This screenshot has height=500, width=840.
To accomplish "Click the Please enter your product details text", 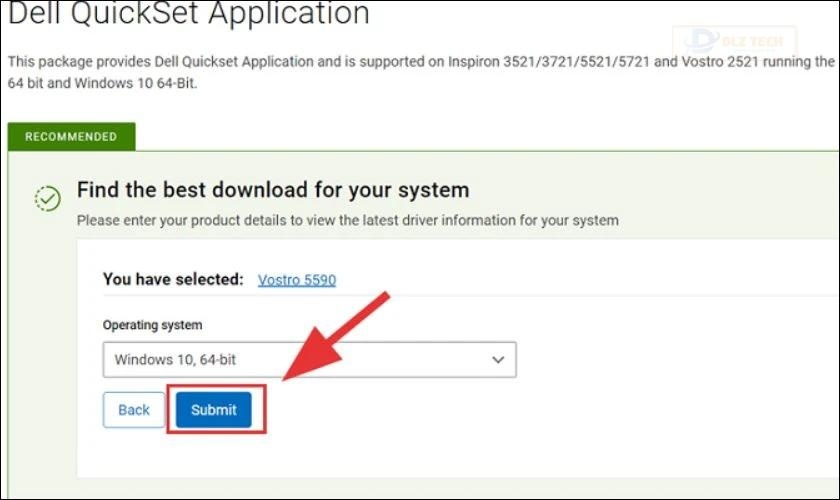I will (x=348, y=219).
